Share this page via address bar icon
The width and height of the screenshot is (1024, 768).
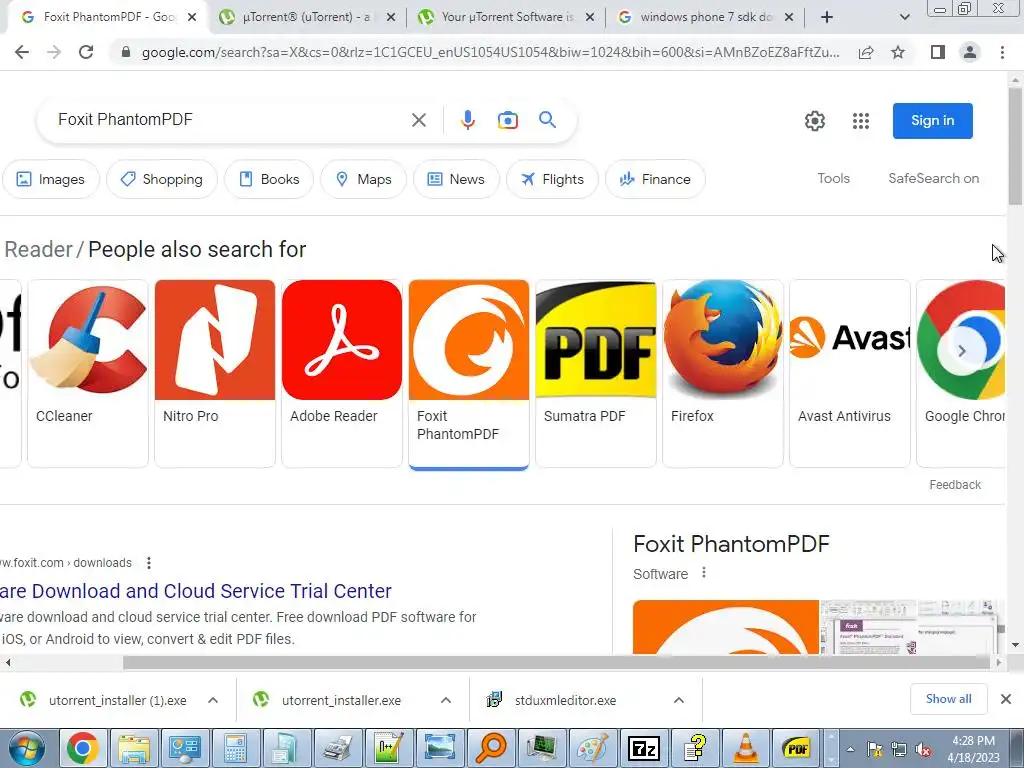(866, 52)
